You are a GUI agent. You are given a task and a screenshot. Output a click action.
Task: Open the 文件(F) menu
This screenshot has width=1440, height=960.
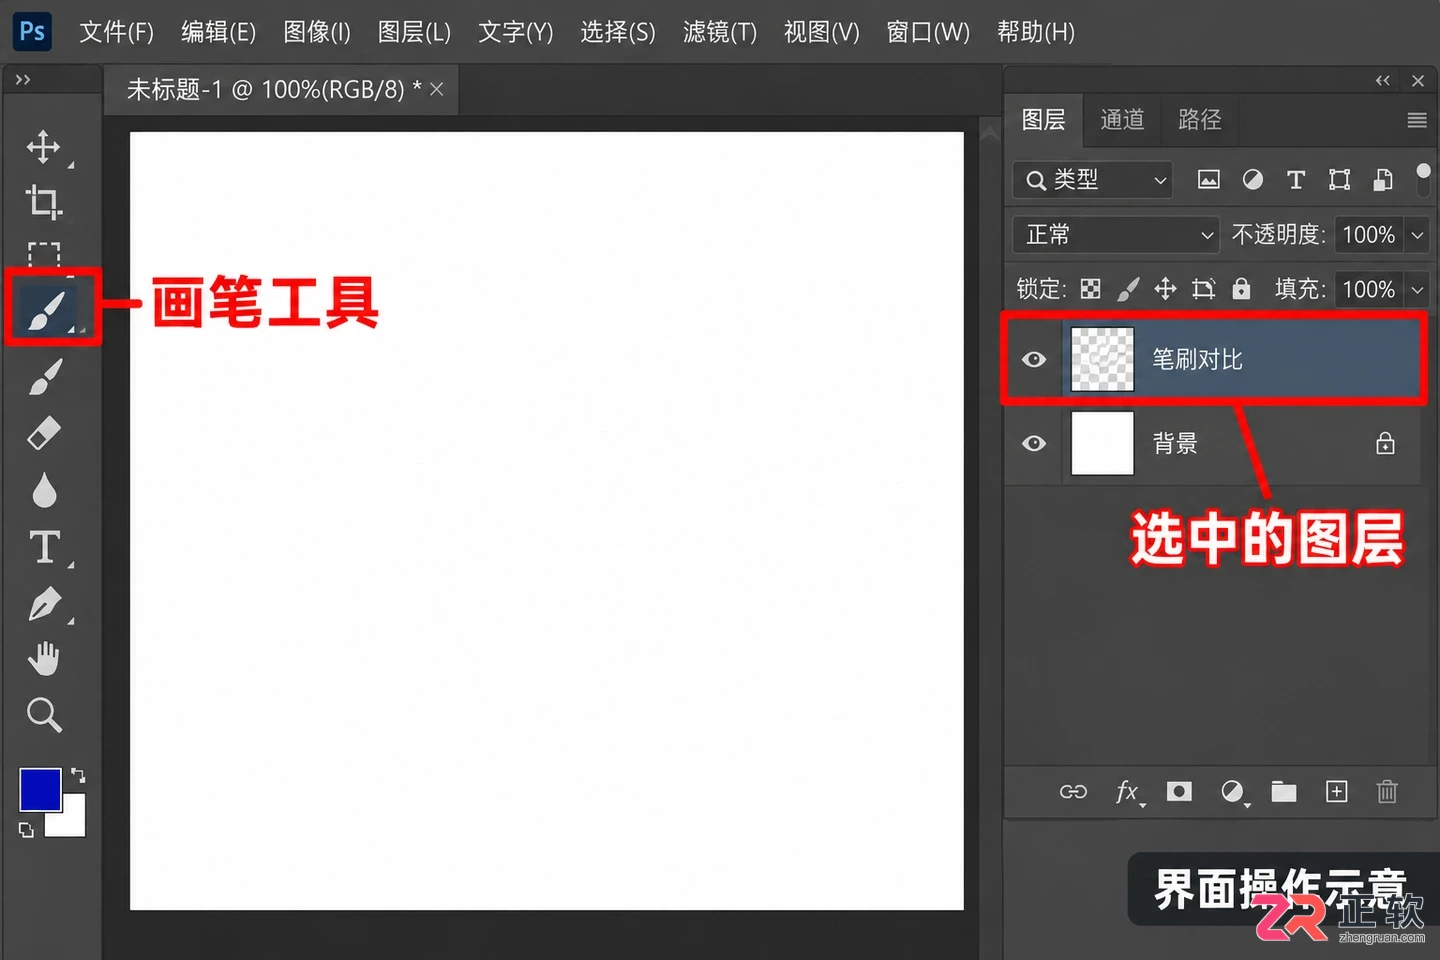[116, 32]
